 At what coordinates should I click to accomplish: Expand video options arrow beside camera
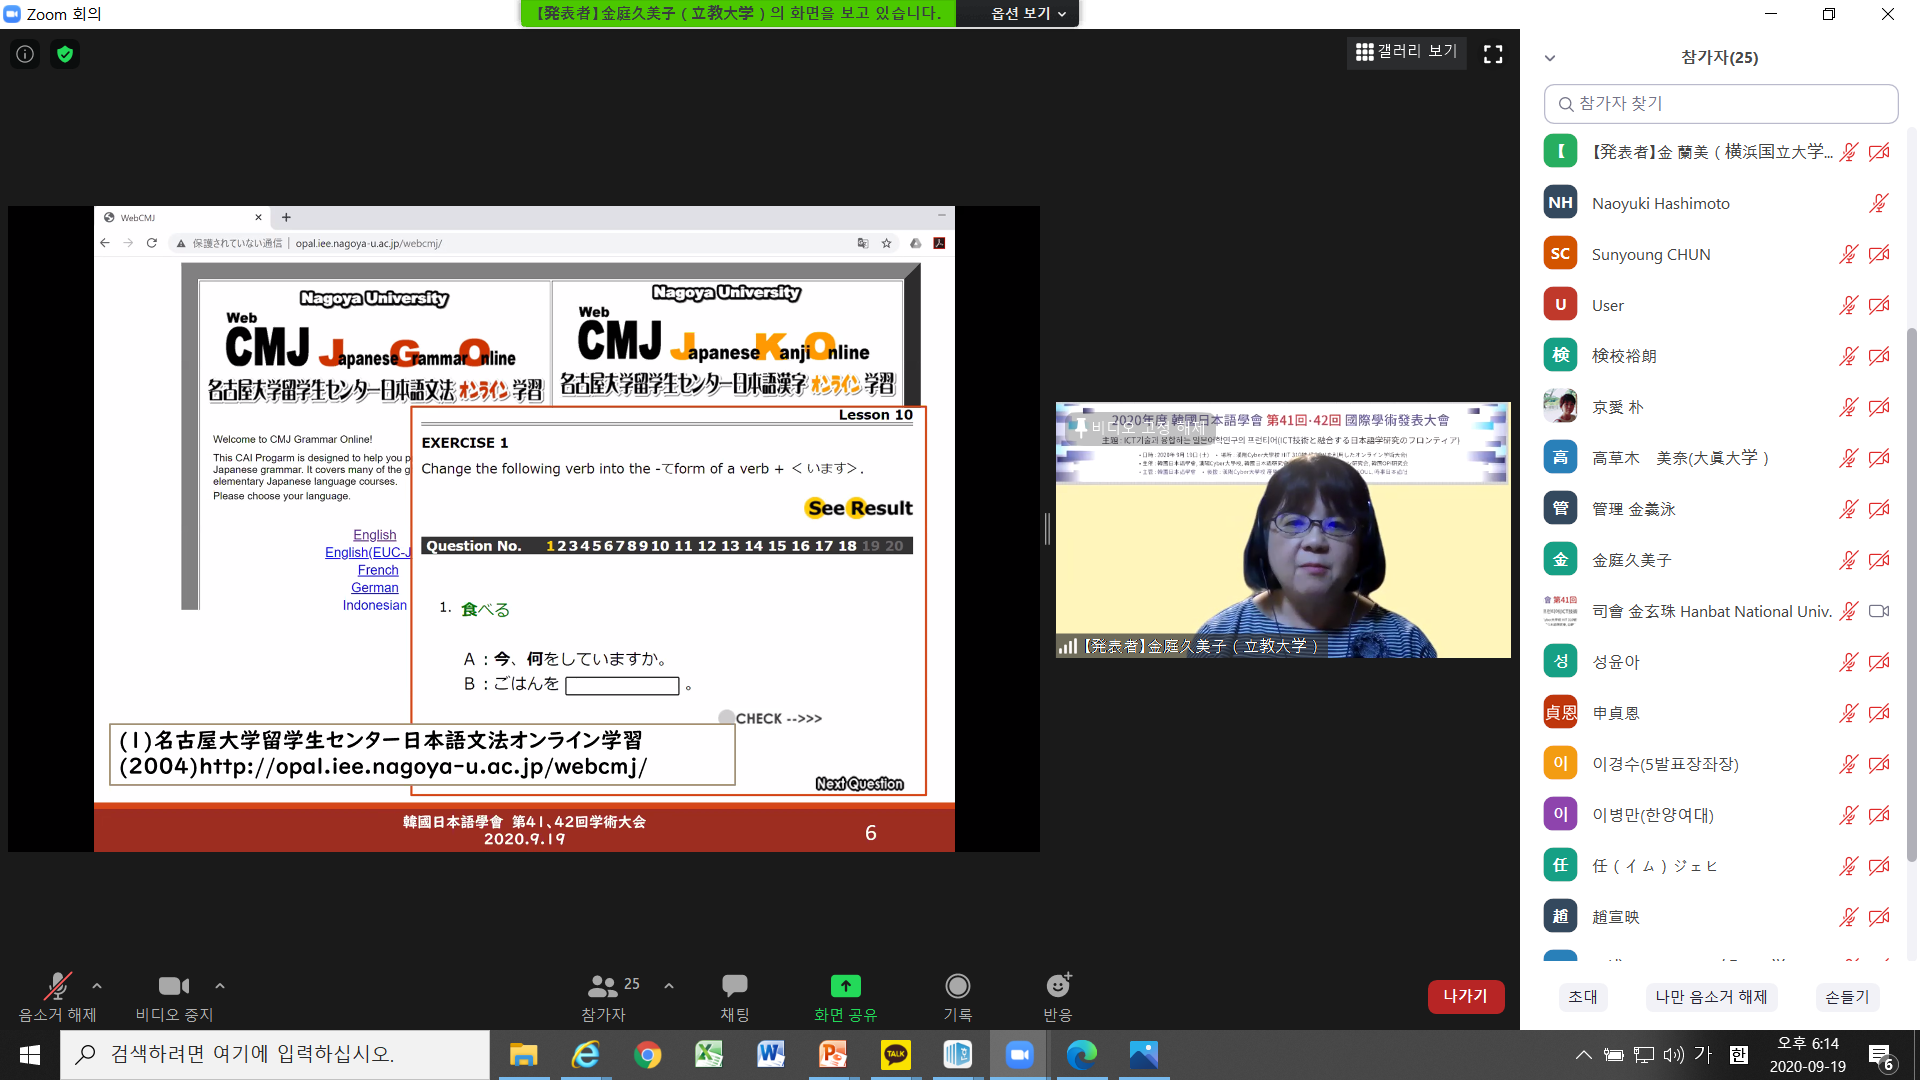click(220, 986)
